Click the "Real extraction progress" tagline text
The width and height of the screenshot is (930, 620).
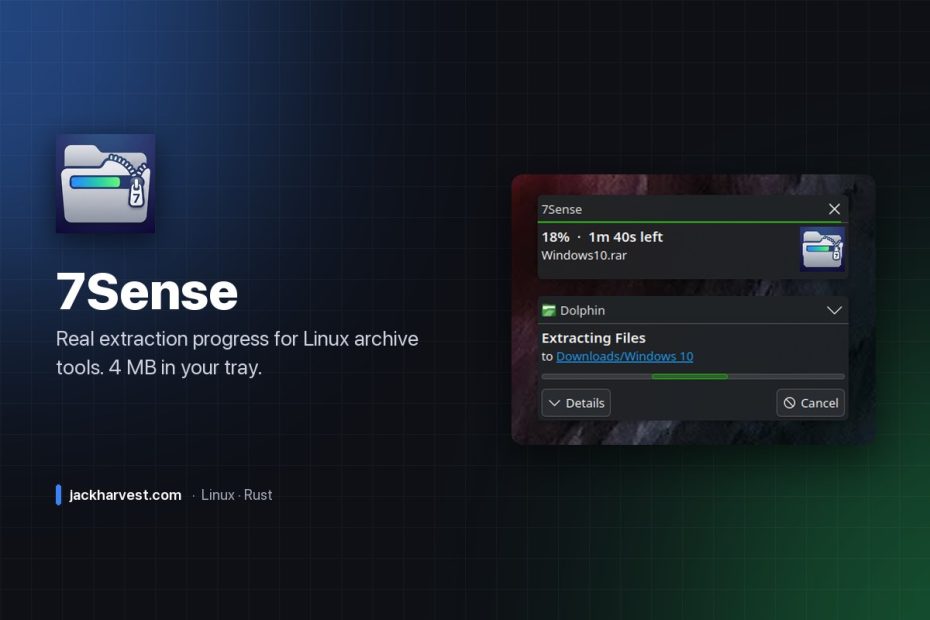pyautogui.click(x=237, y=353)
